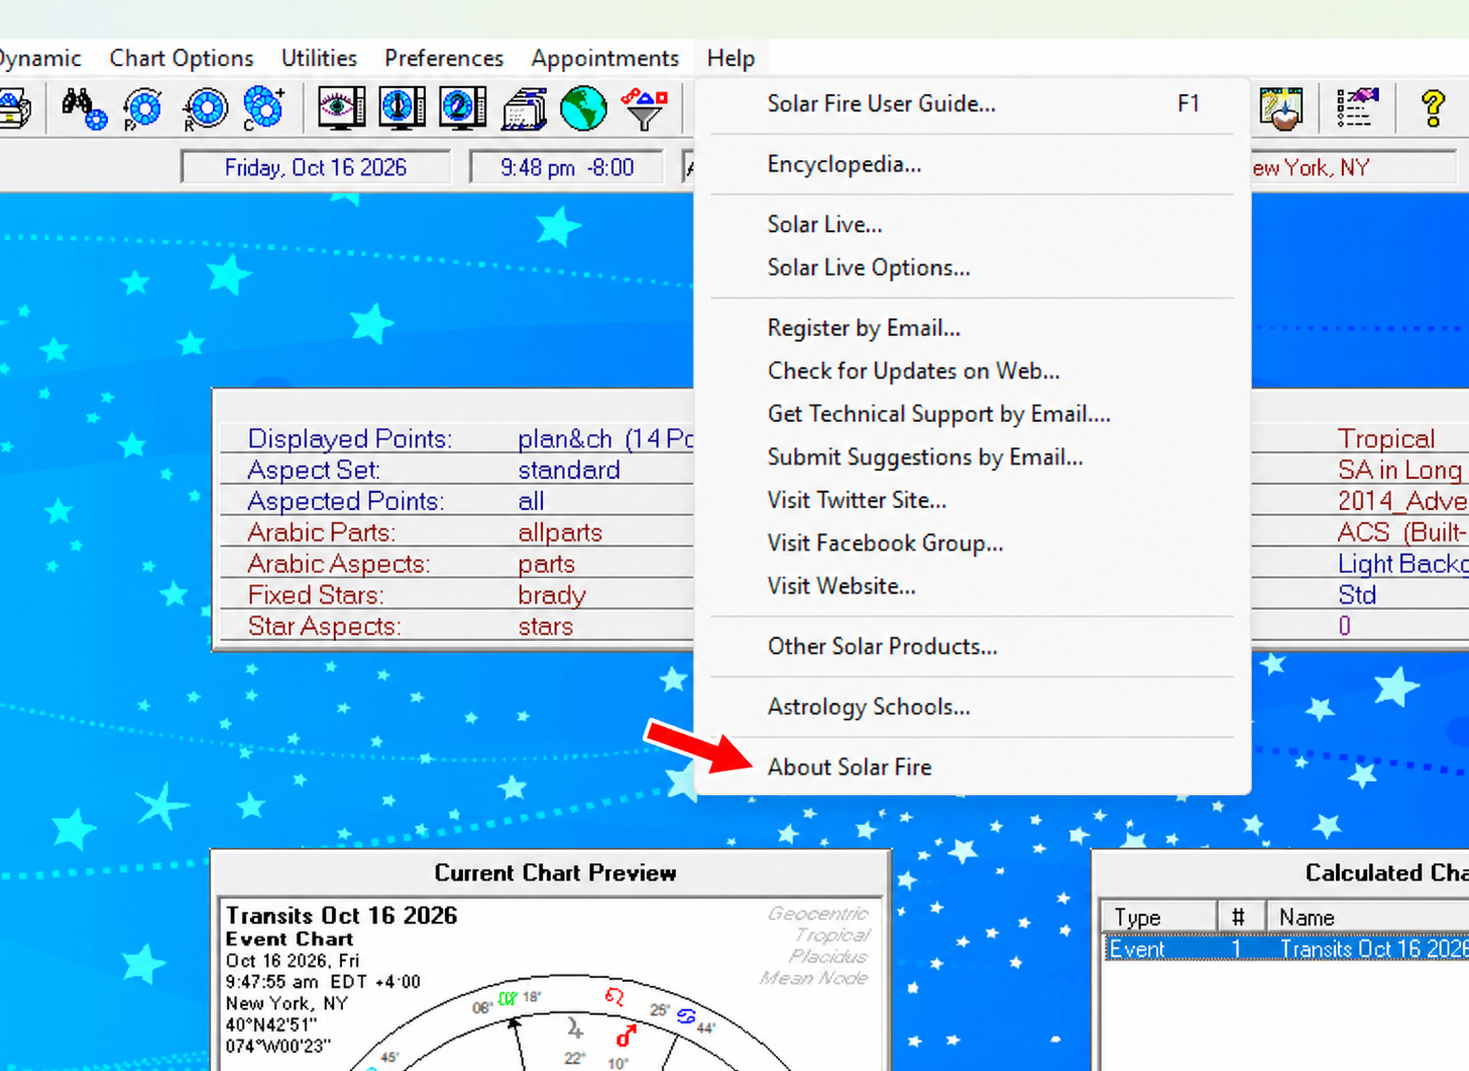1469x1071 pixels.
Task: Click the time field 9:48 pm -8:00
Action: (x=567, y=167)
